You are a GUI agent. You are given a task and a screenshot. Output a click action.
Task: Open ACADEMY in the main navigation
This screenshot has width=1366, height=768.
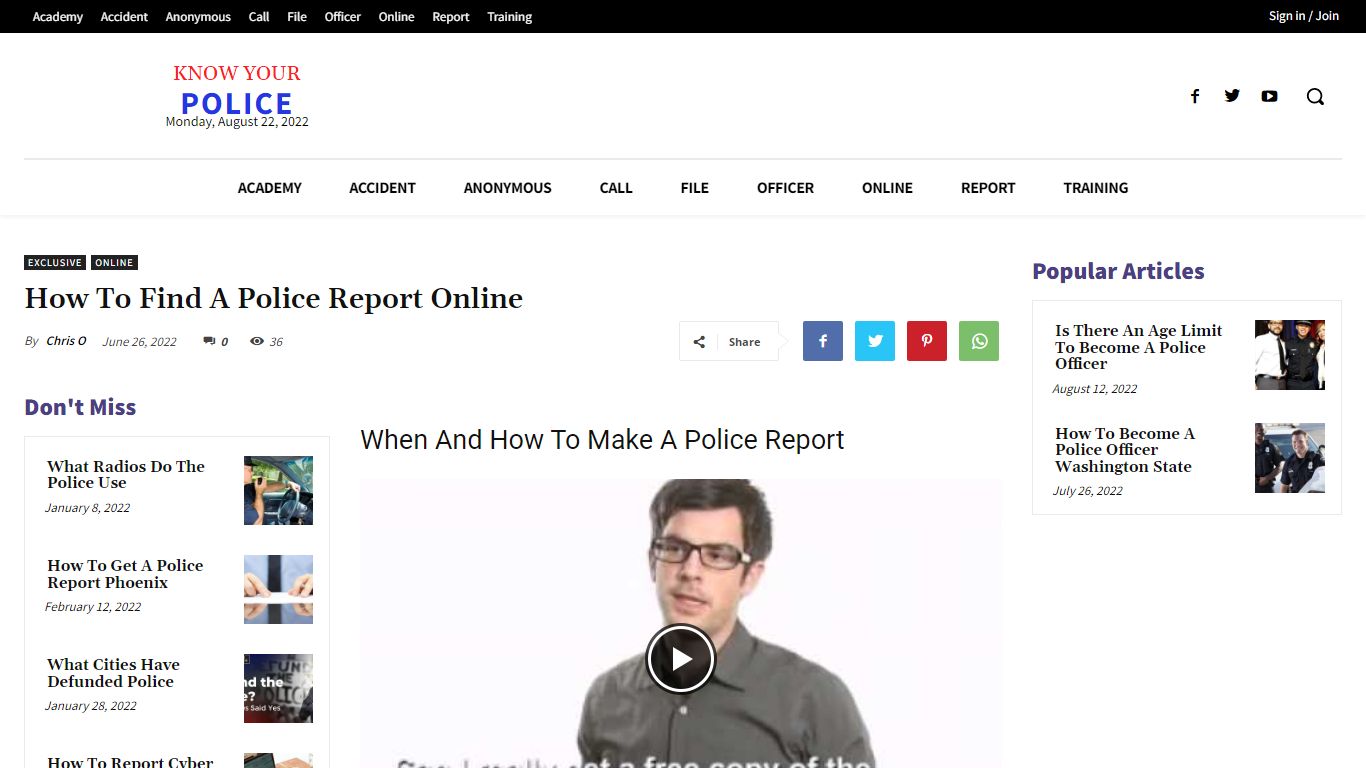point(269,188)
